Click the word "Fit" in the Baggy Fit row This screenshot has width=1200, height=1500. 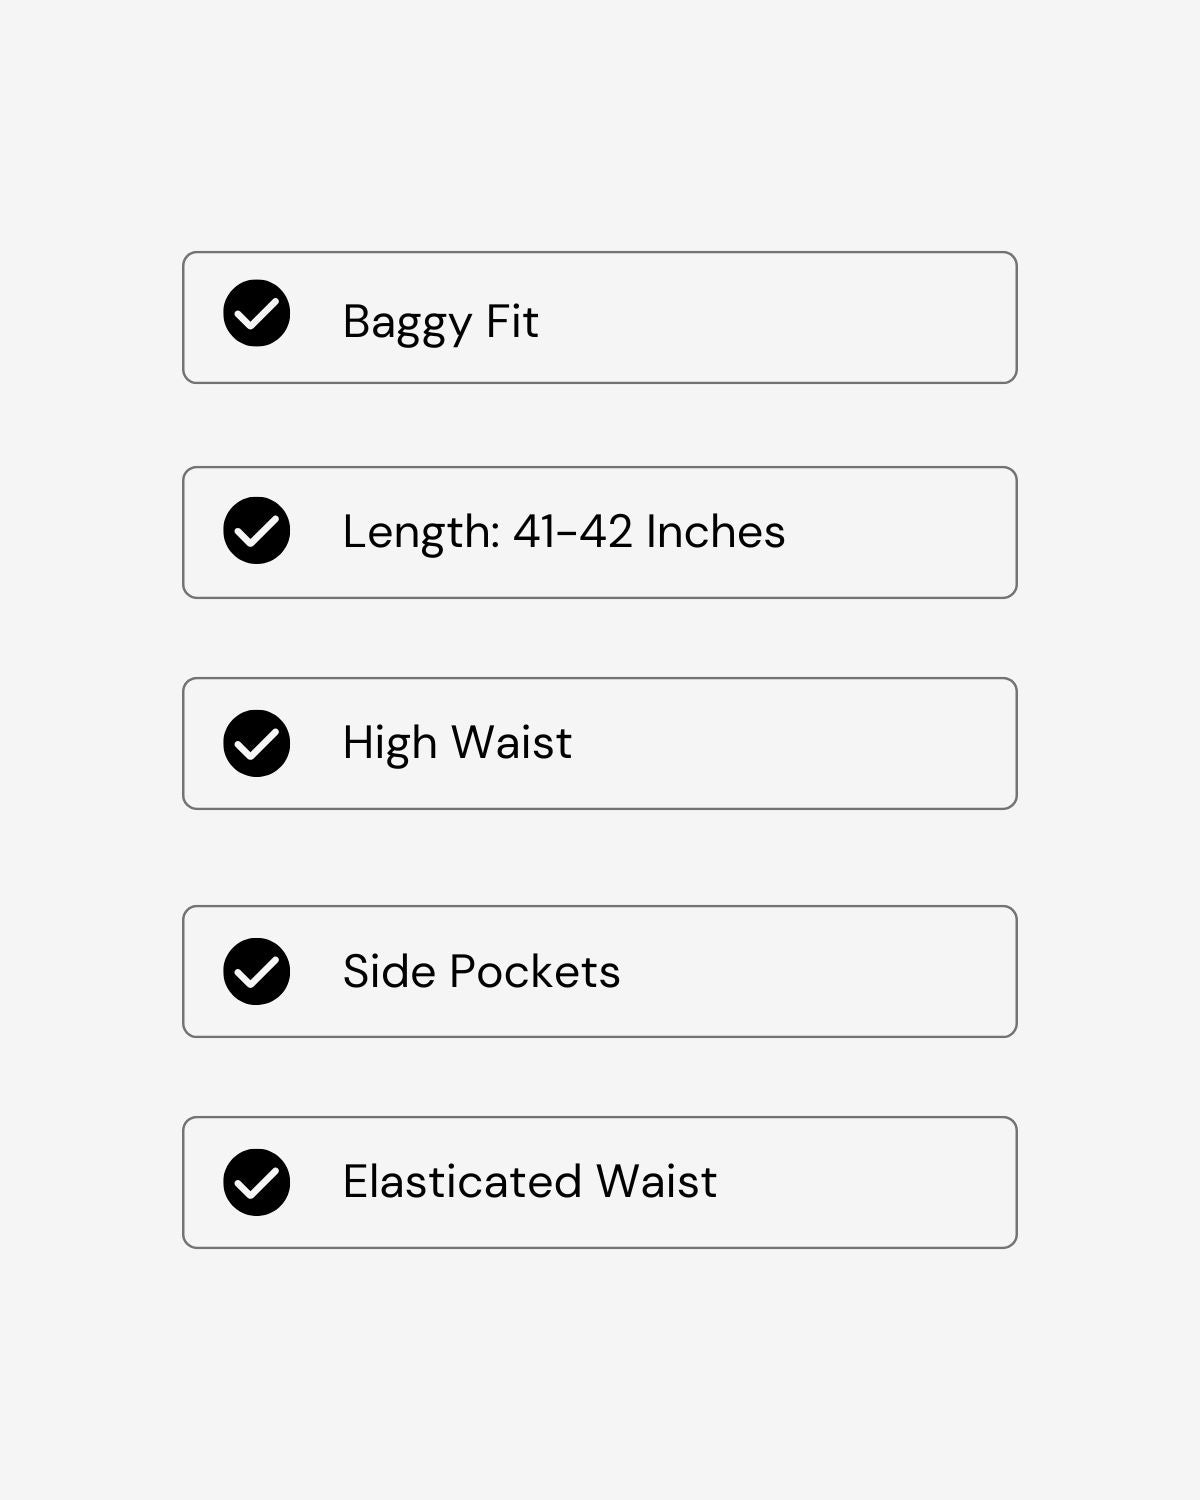click(512, 321)
